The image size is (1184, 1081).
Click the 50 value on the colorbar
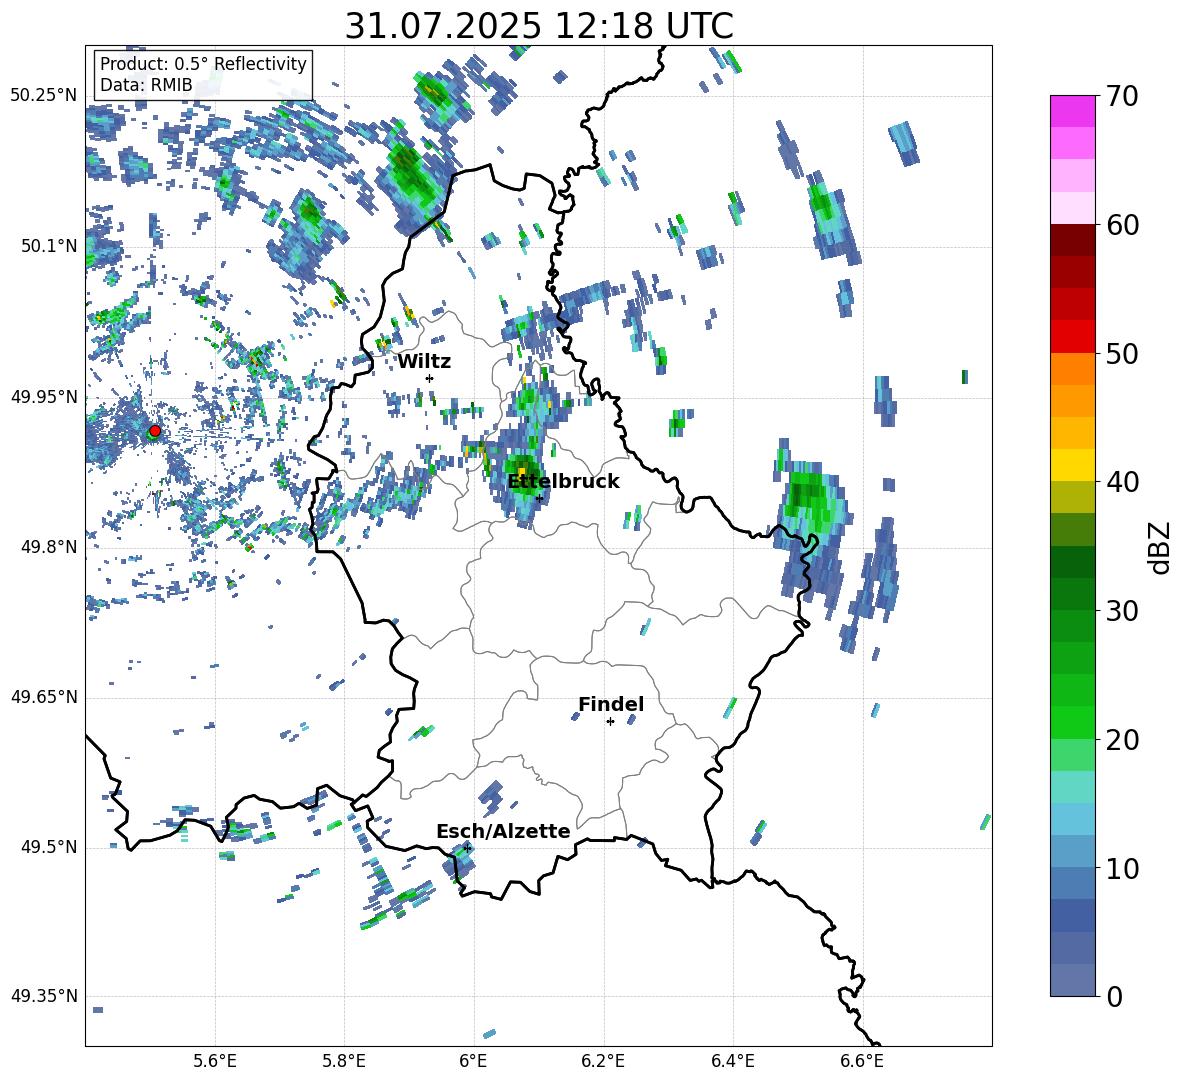coord(1121,354)
